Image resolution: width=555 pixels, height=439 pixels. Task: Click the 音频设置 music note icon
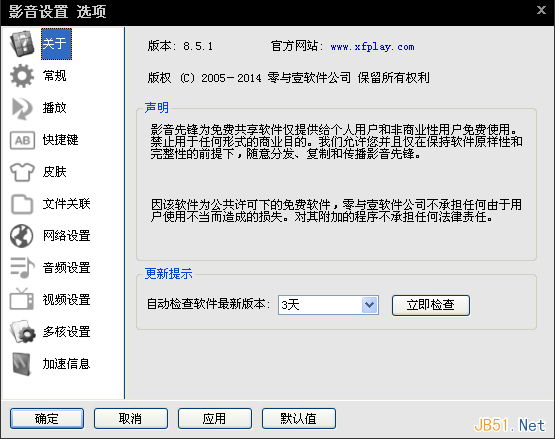(22, 268)
